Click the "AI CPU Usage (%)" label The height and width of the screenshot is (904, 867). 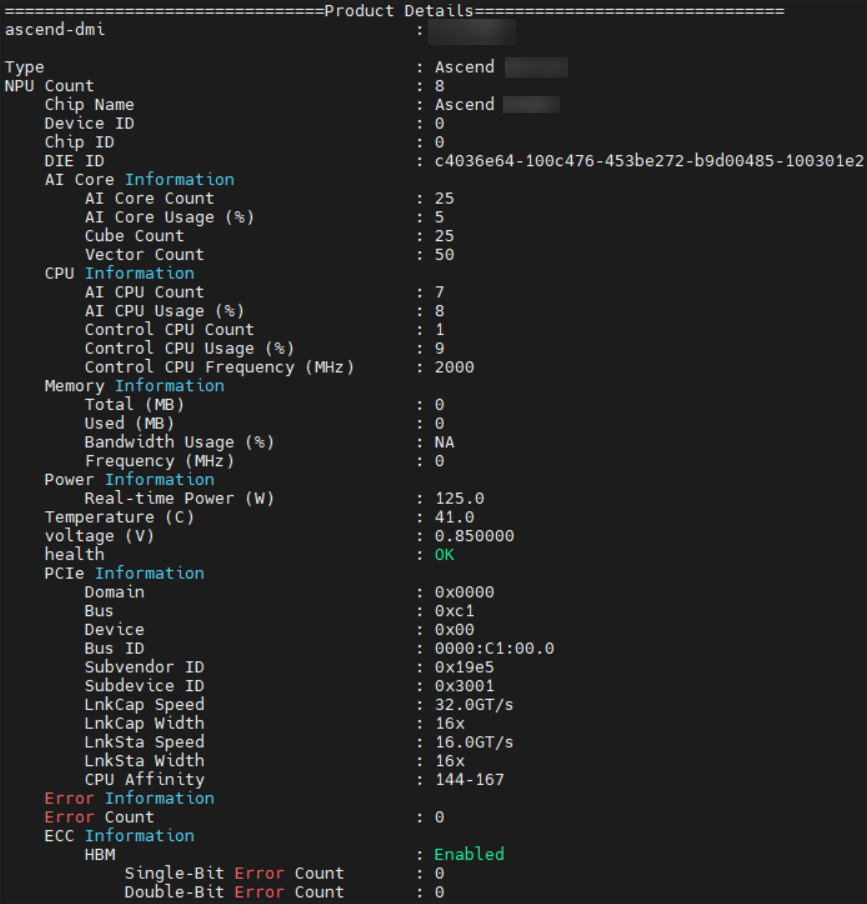pyautogui.click(x=164, y=311)
